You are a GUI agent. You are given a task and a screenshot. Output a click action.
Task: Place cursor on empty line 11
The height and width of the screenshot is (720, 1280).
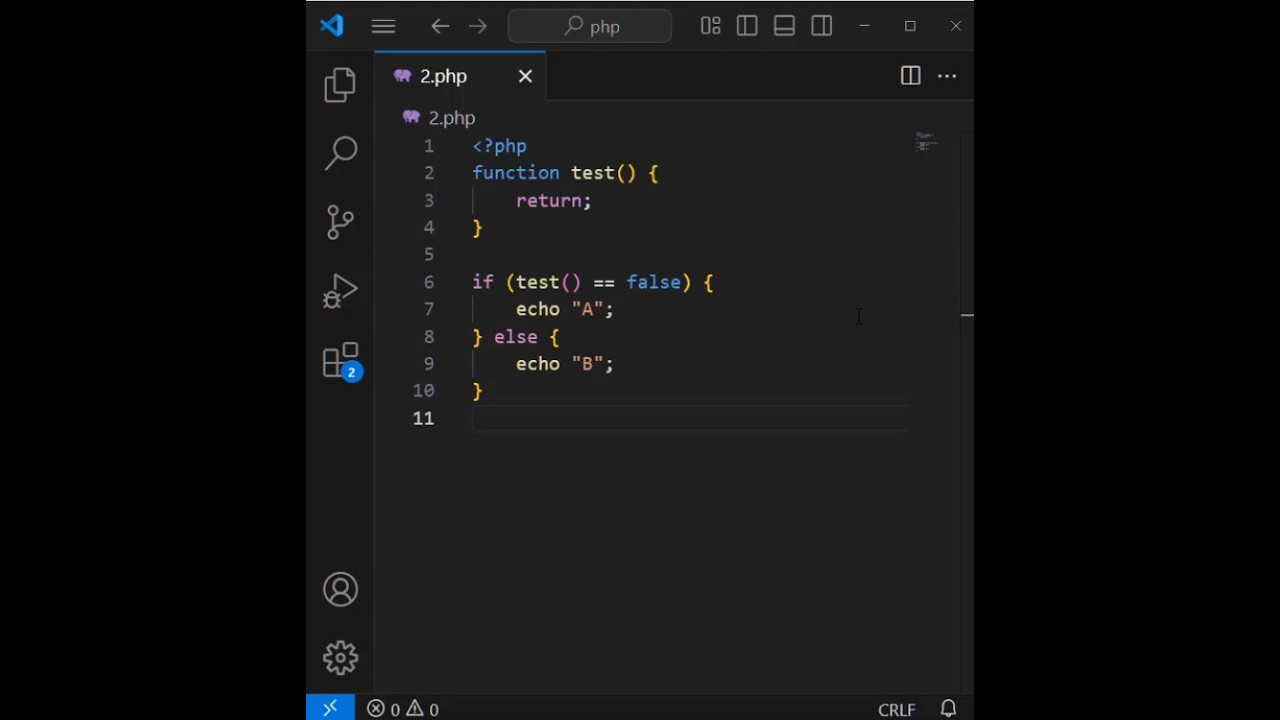[690, 418]
